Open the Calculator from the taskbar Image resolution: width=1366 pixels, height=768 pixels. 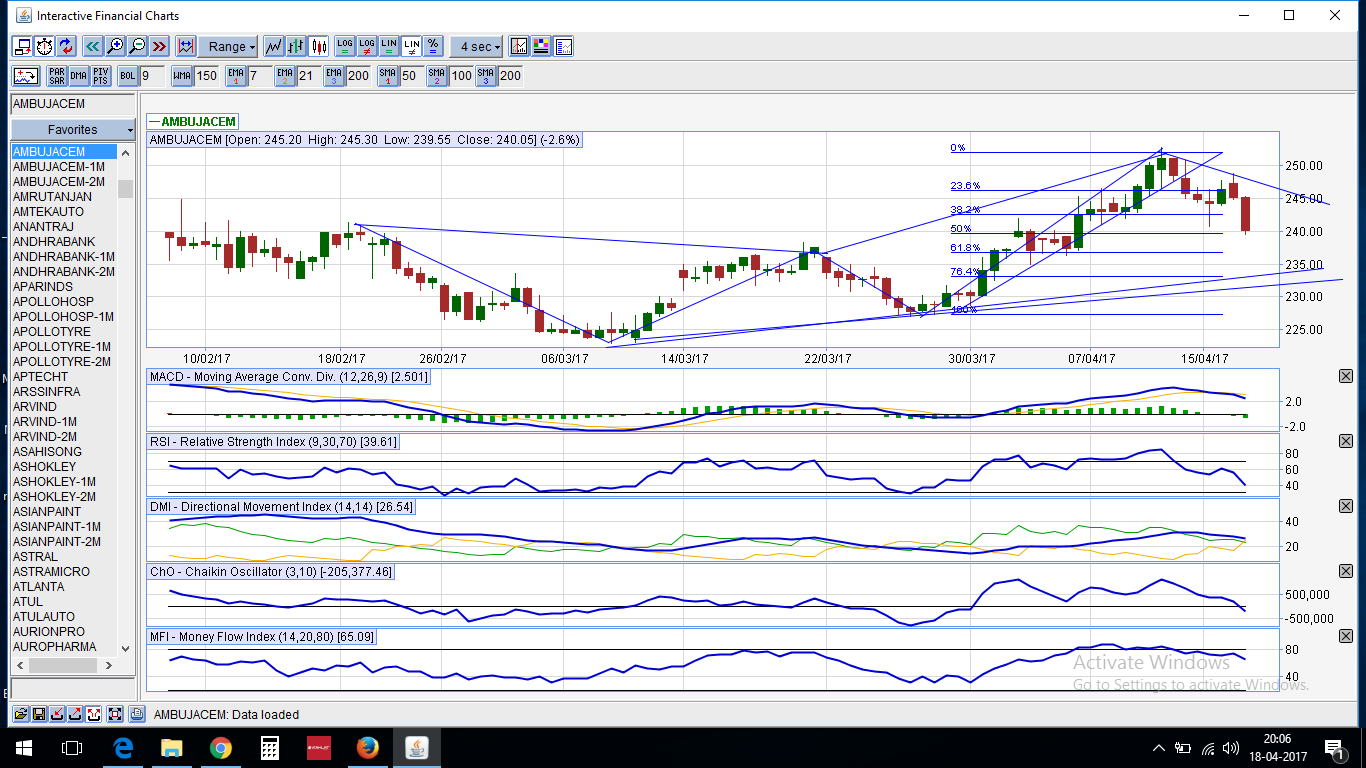[x=270, y=747]
